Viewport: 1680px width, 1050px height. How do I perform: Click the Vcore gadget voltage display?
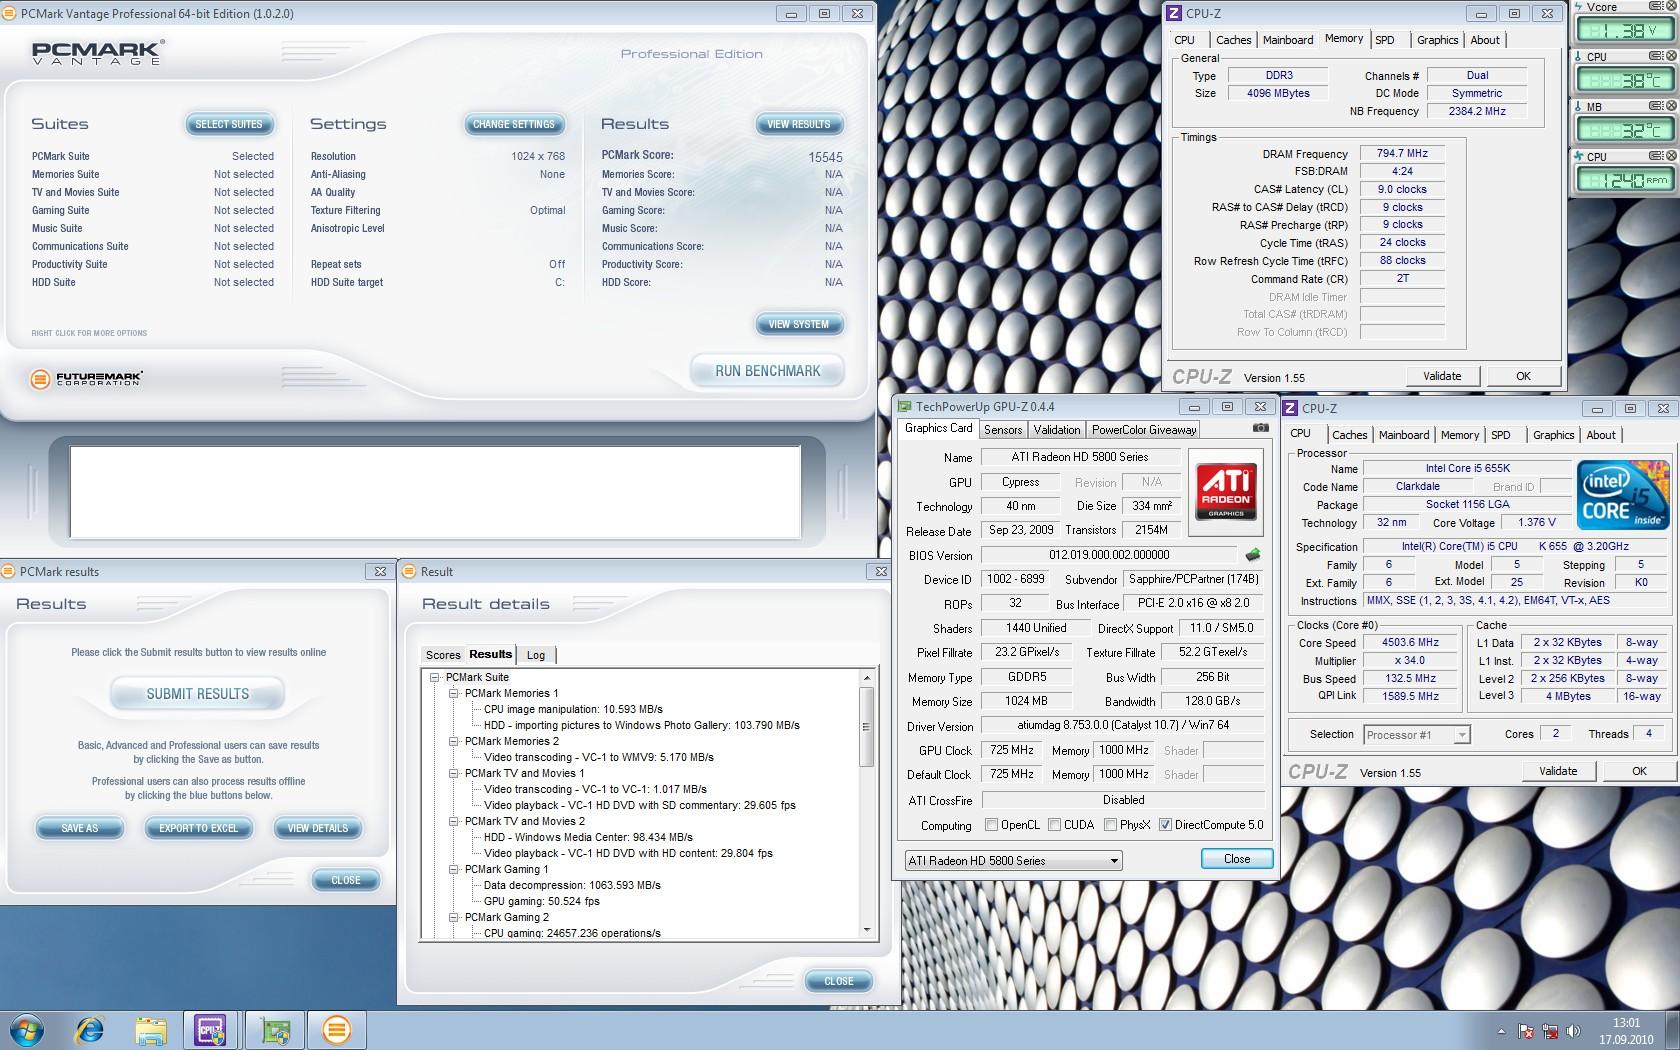[1624, 30]
